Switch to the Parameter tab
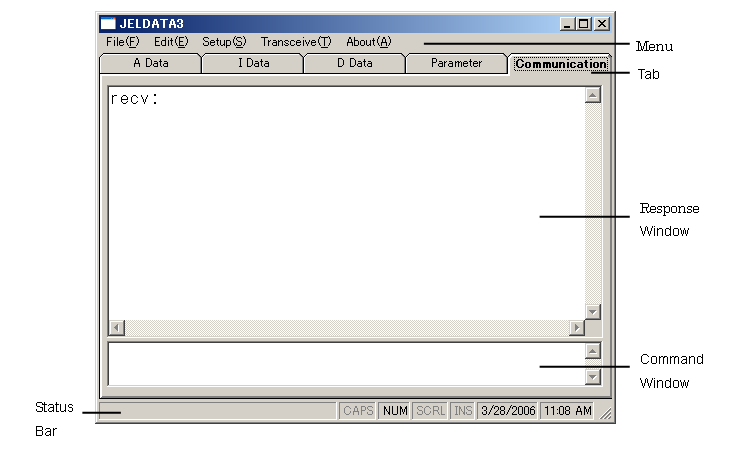Screen dimensions: 747x459 click(456, 63)
